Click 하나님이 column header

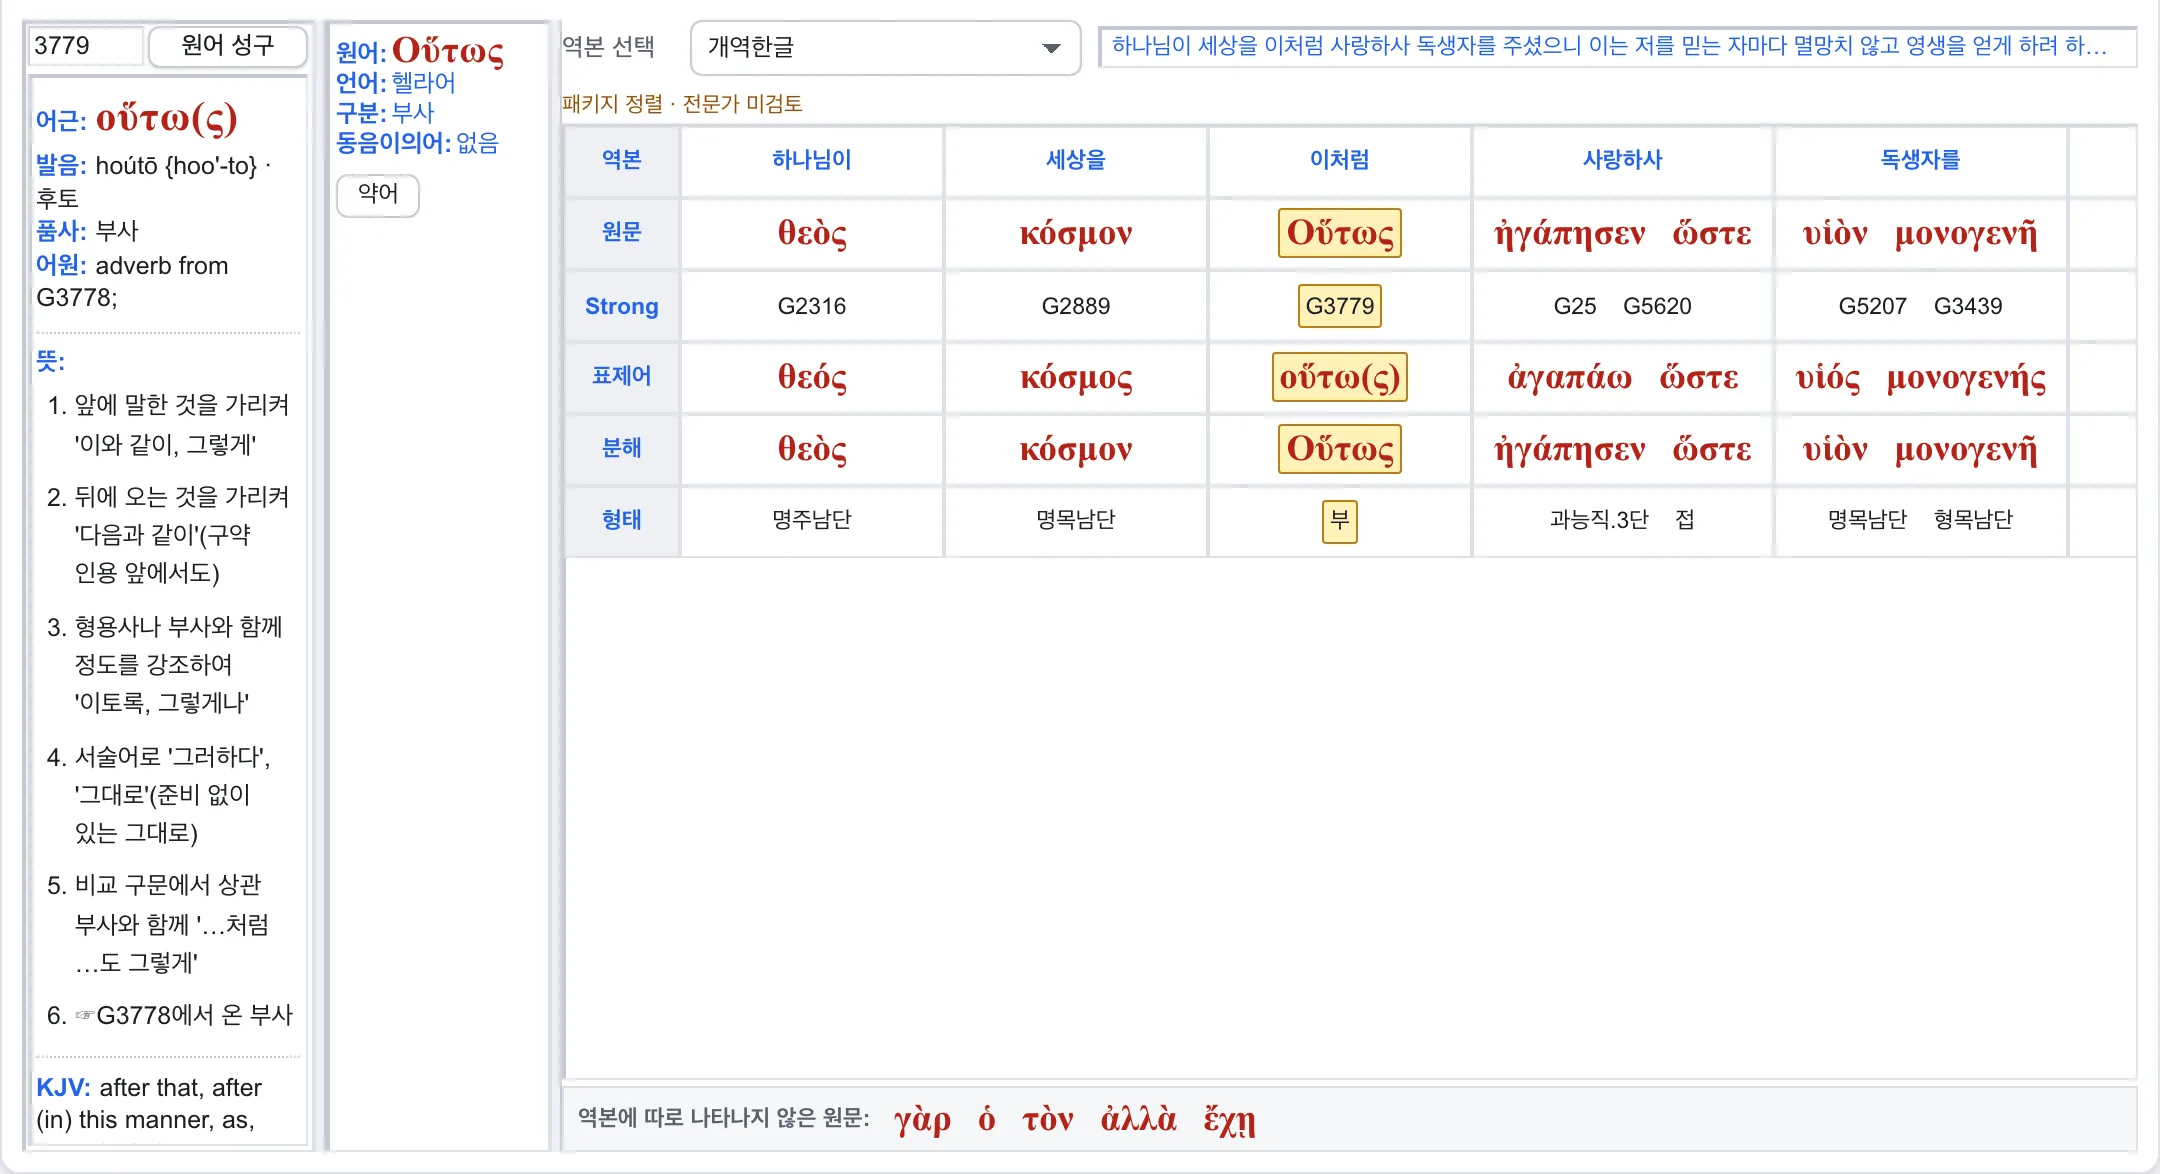tap(812, 160)
